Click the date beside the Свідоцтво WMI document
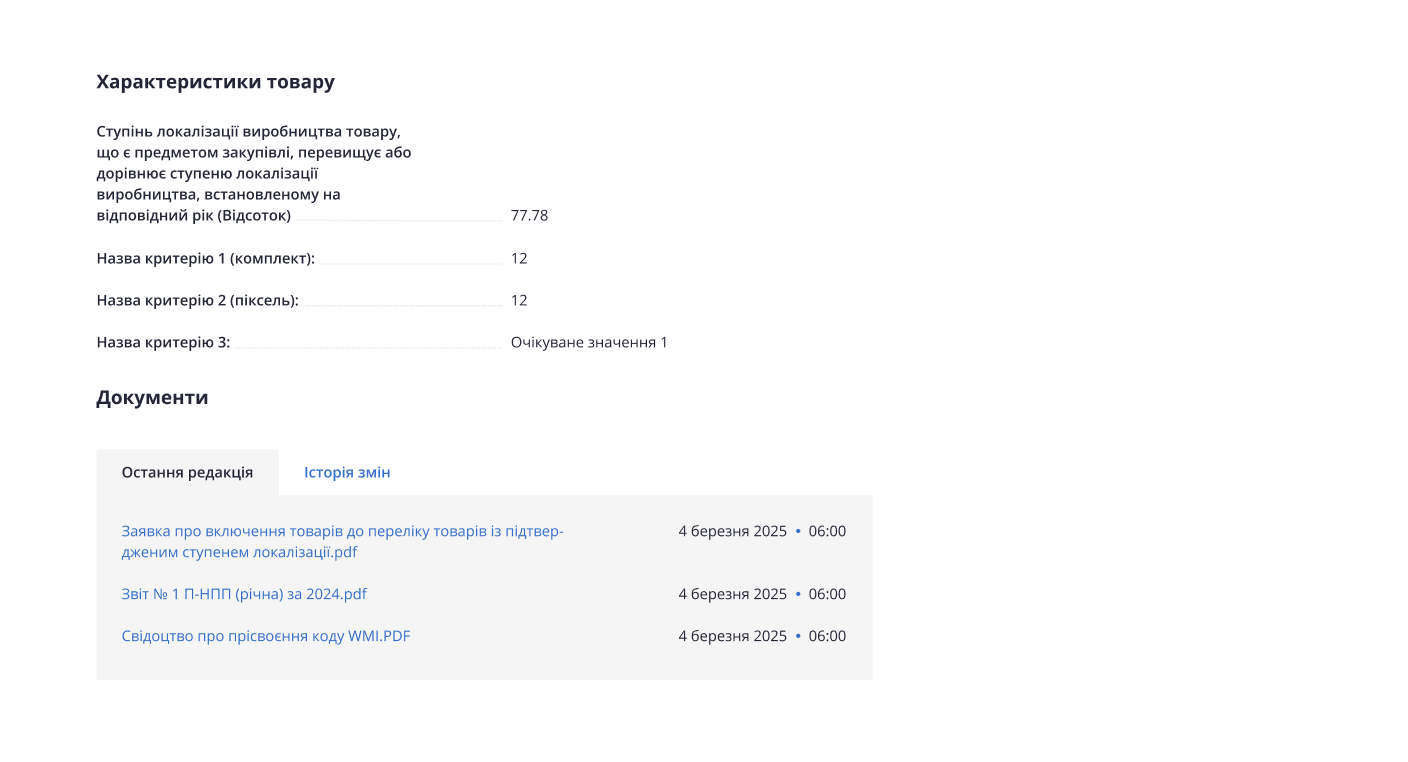Viewport: 1408px width, 762px height. click(x=732, y=636)
